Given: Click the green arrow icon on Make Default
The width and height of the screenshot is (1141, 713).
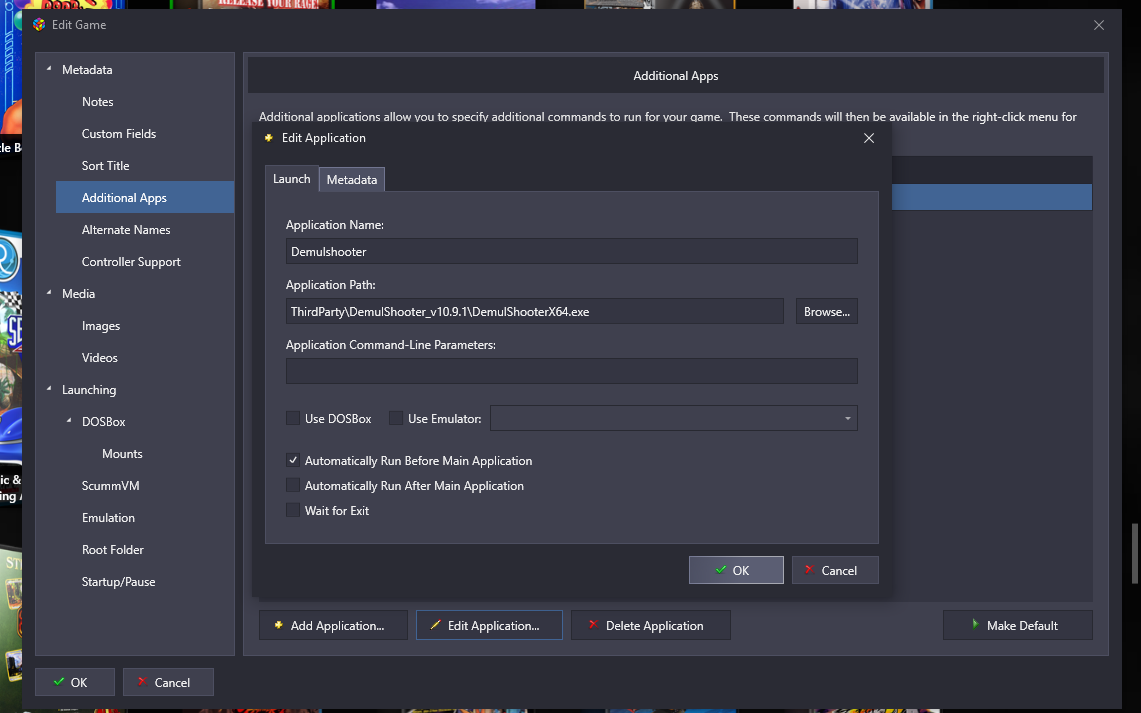Looking at the screenshot, I should point(975,625).
